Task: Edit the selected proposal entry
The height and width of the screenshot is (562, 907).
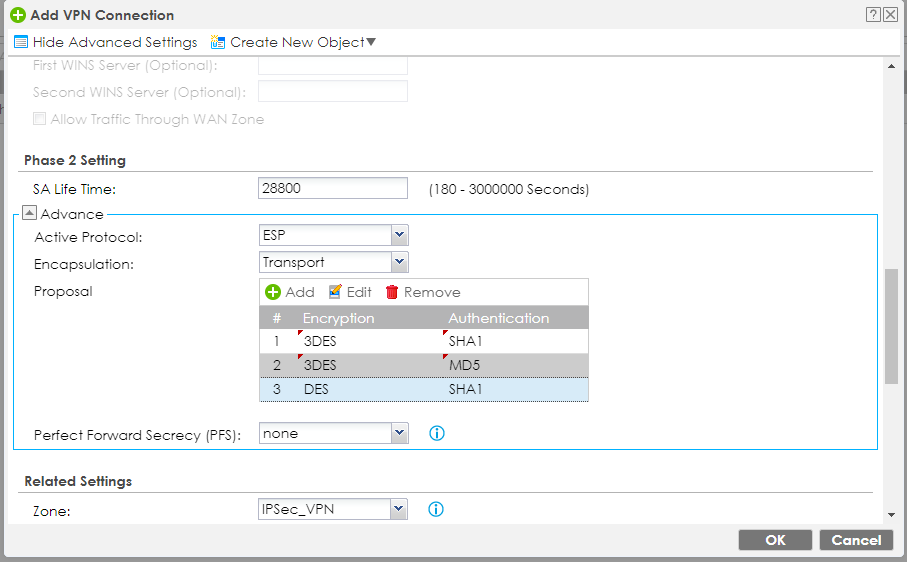Action: (x=350, y=292)
